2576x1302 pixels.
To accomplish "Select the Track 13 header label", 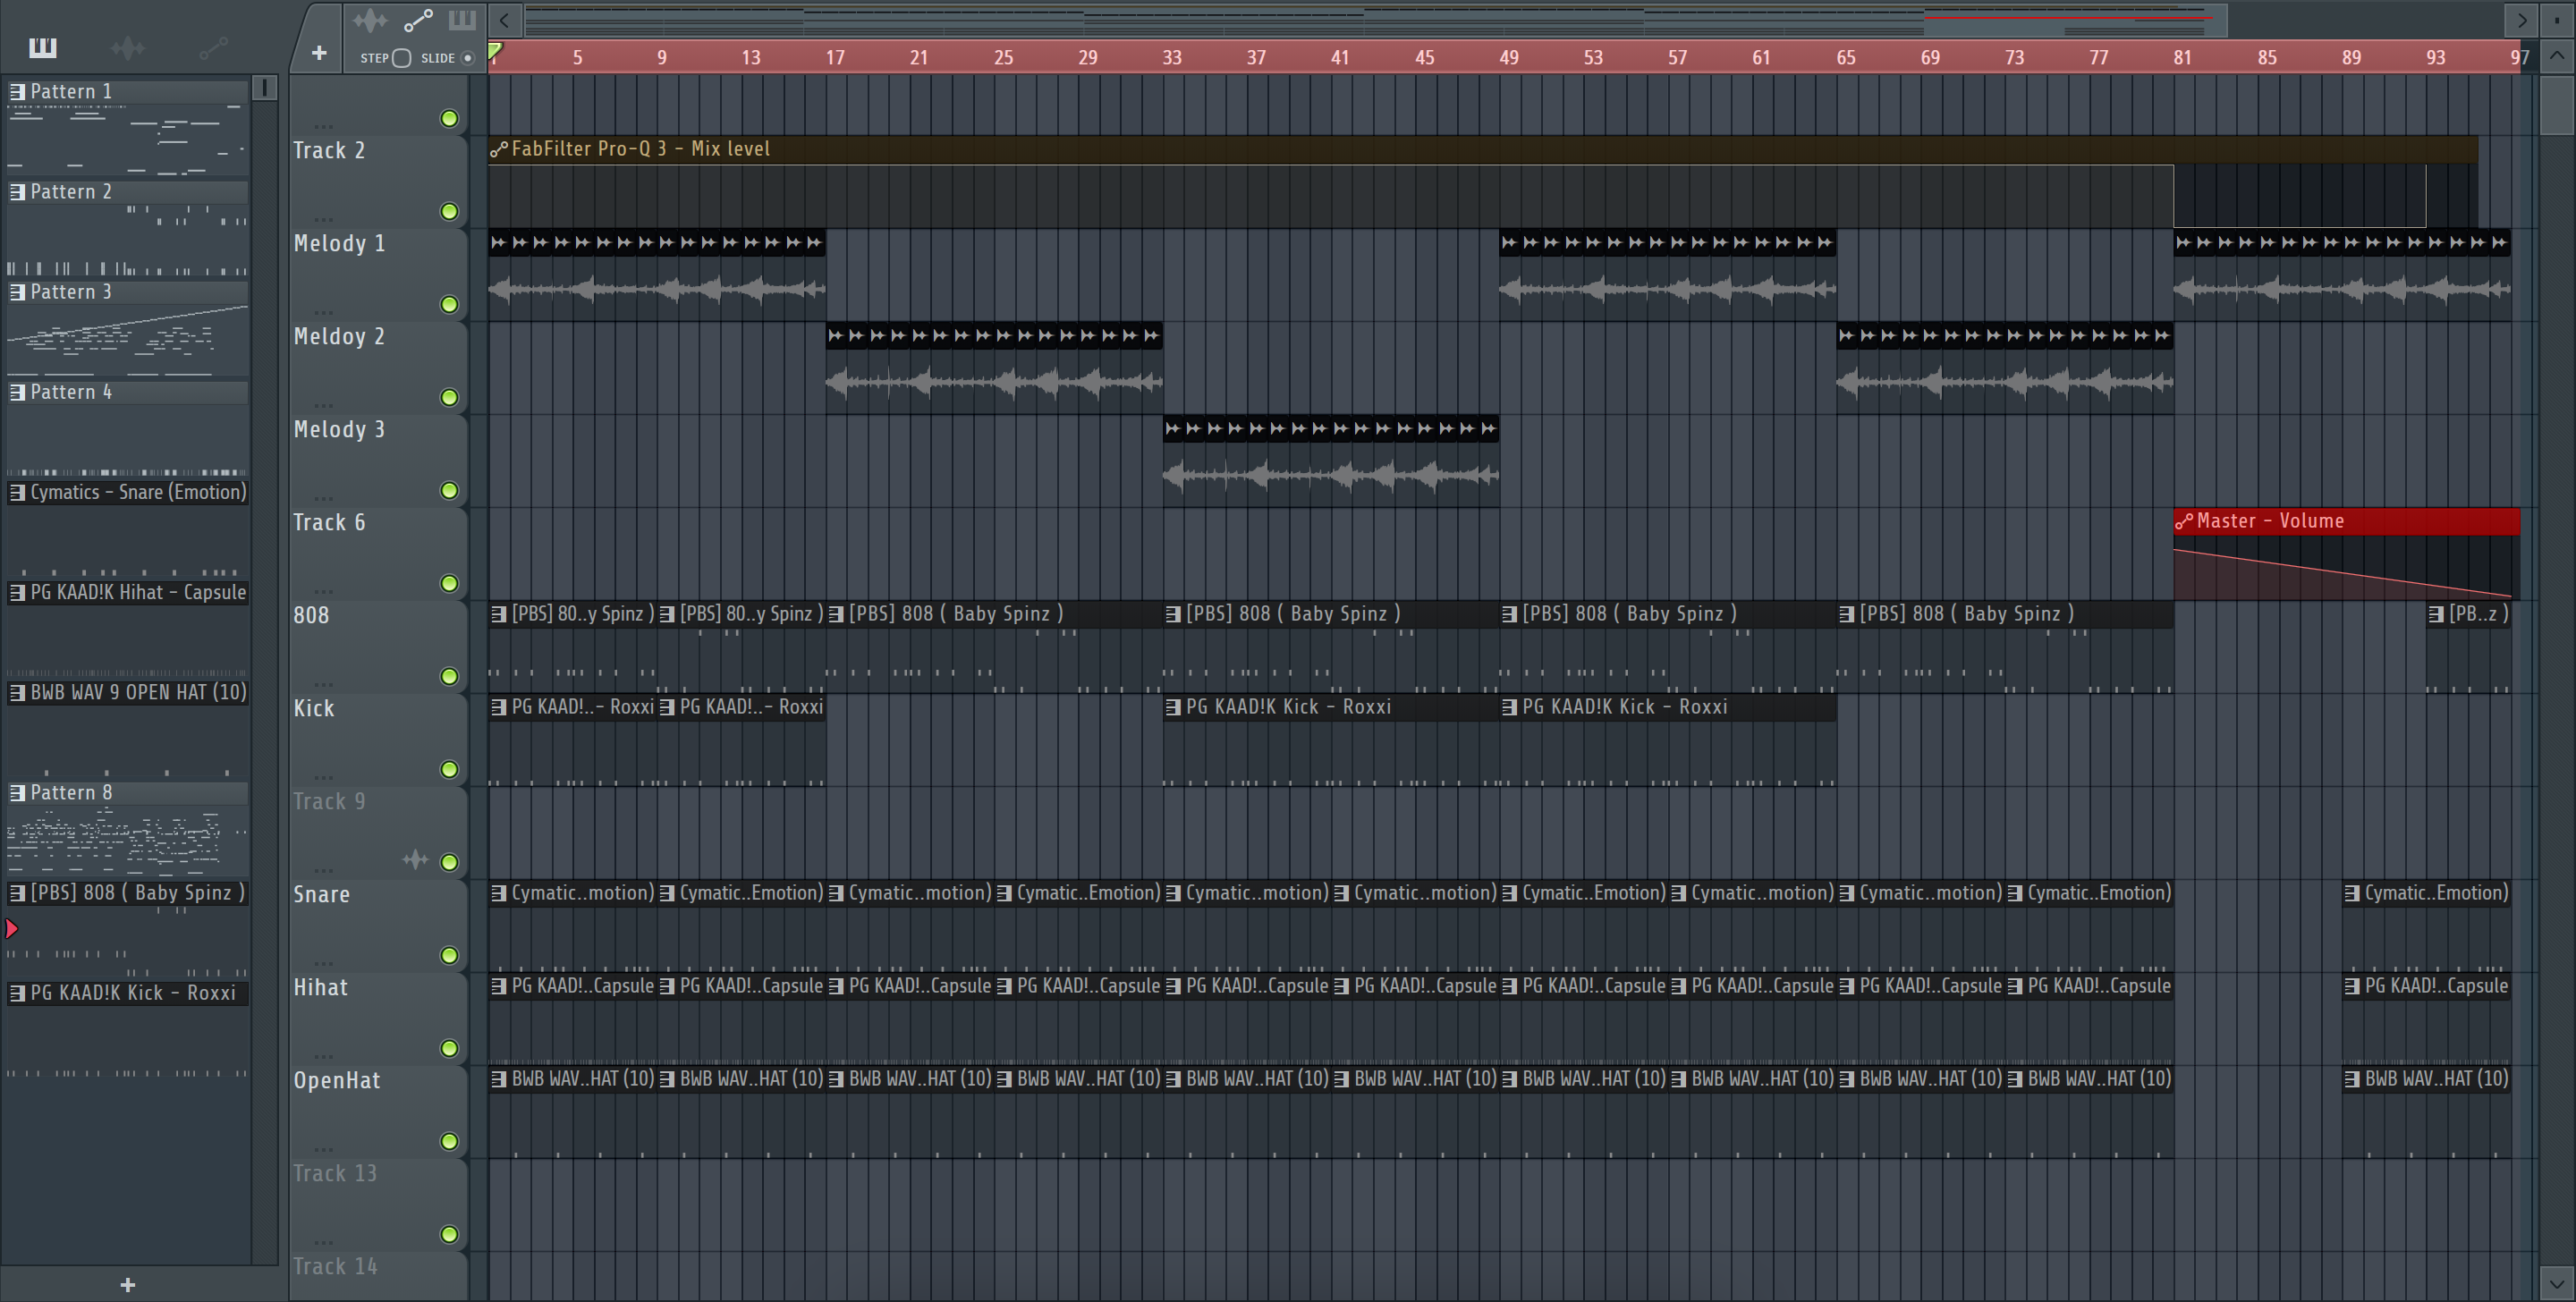I will coord(335,1173).
